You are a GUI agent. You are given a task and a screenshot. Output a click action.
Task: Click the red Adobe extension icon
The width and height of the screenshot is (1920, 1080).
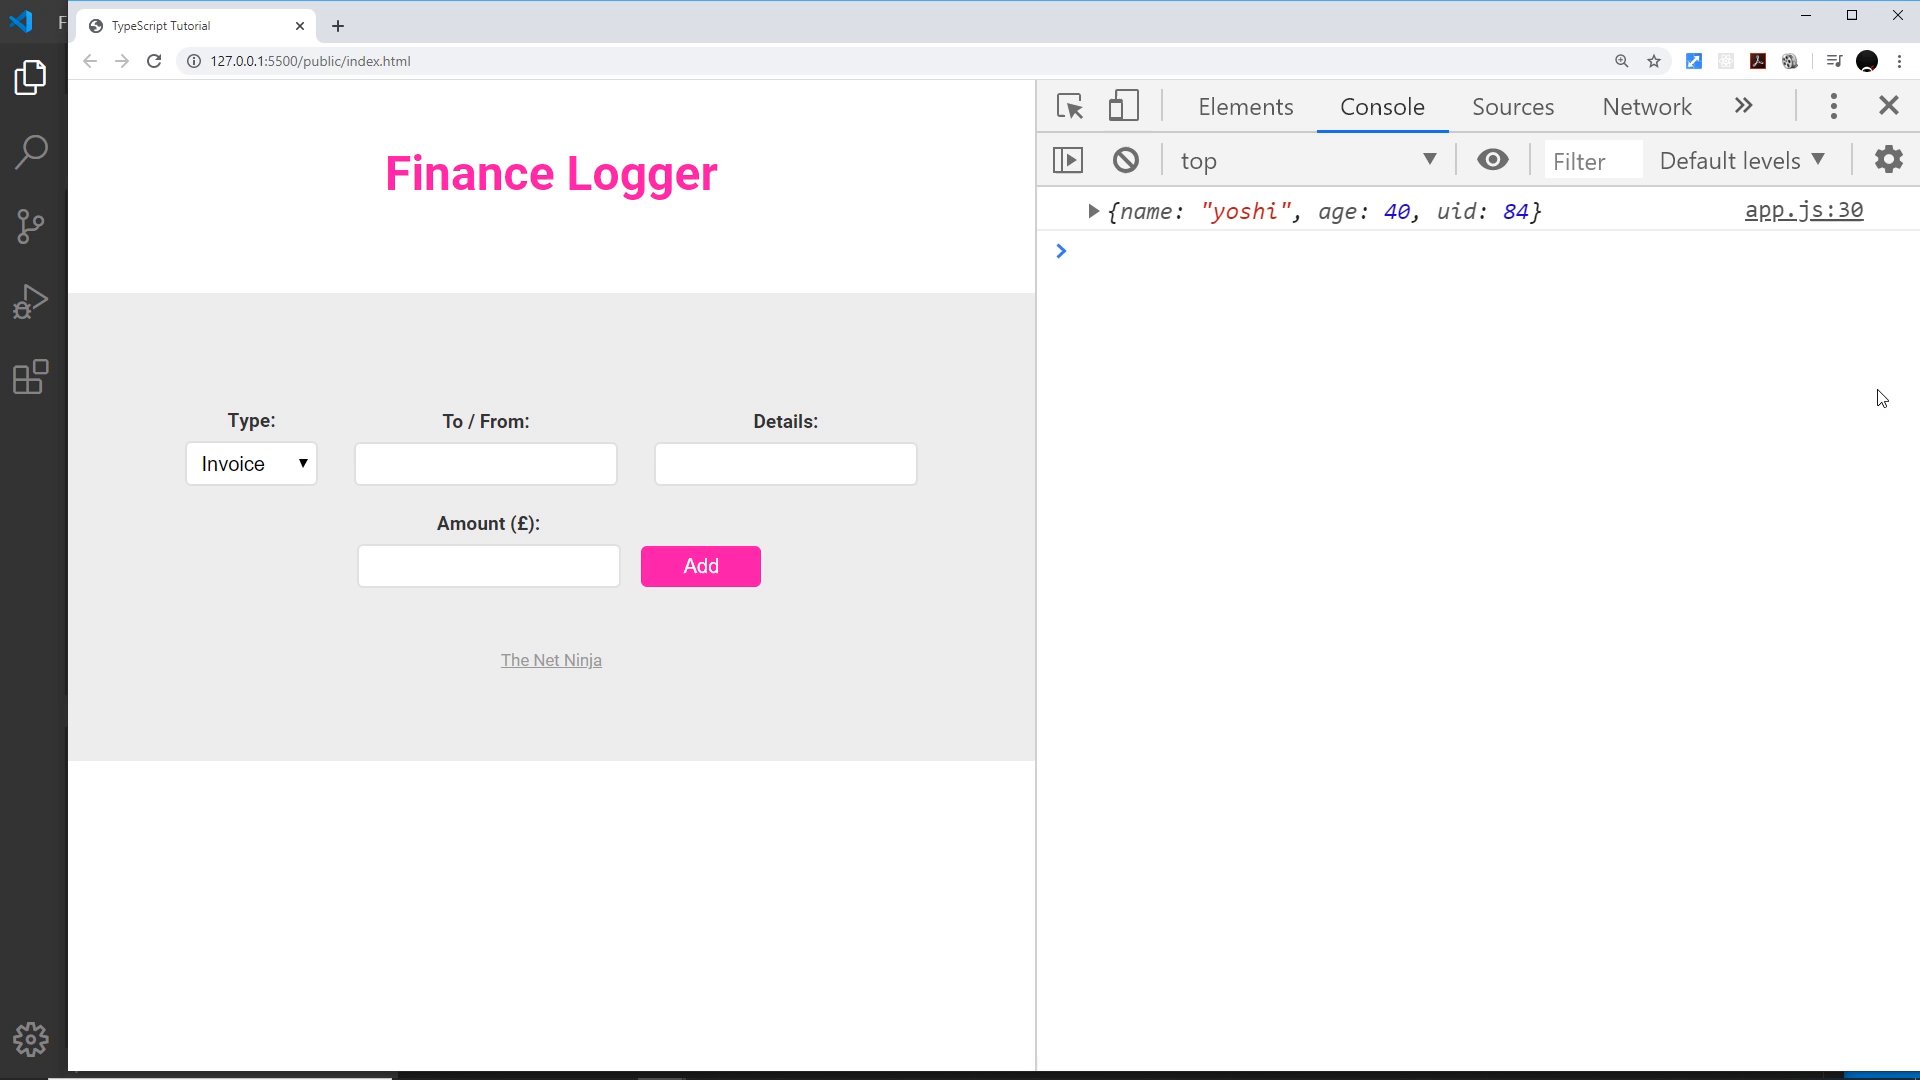click(1758, 61)
